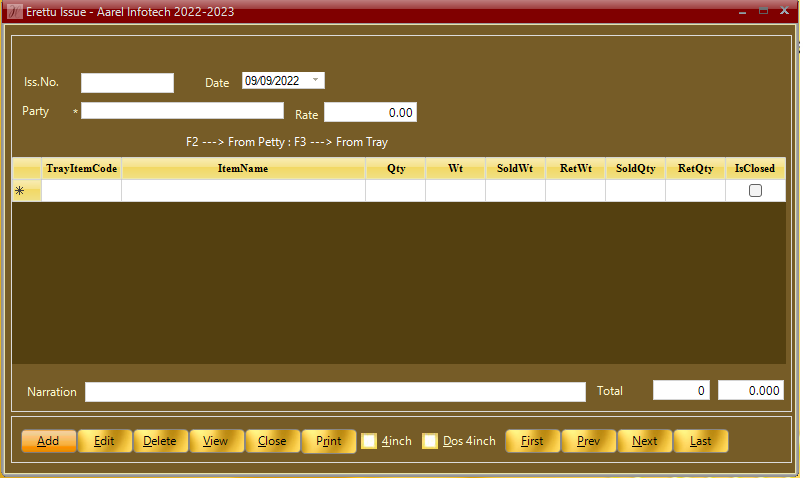This screenshot has height=478, width=804.
Task: Enable the 4inch checkbox
Action: [369, 441]
